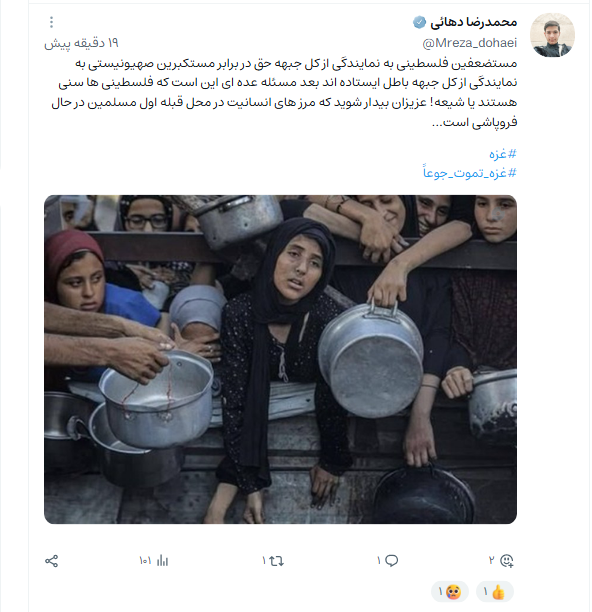Open the user's round profile avatar
This screenshot has height=612, width=592.
pyautogui.click(x=552, y=35)
